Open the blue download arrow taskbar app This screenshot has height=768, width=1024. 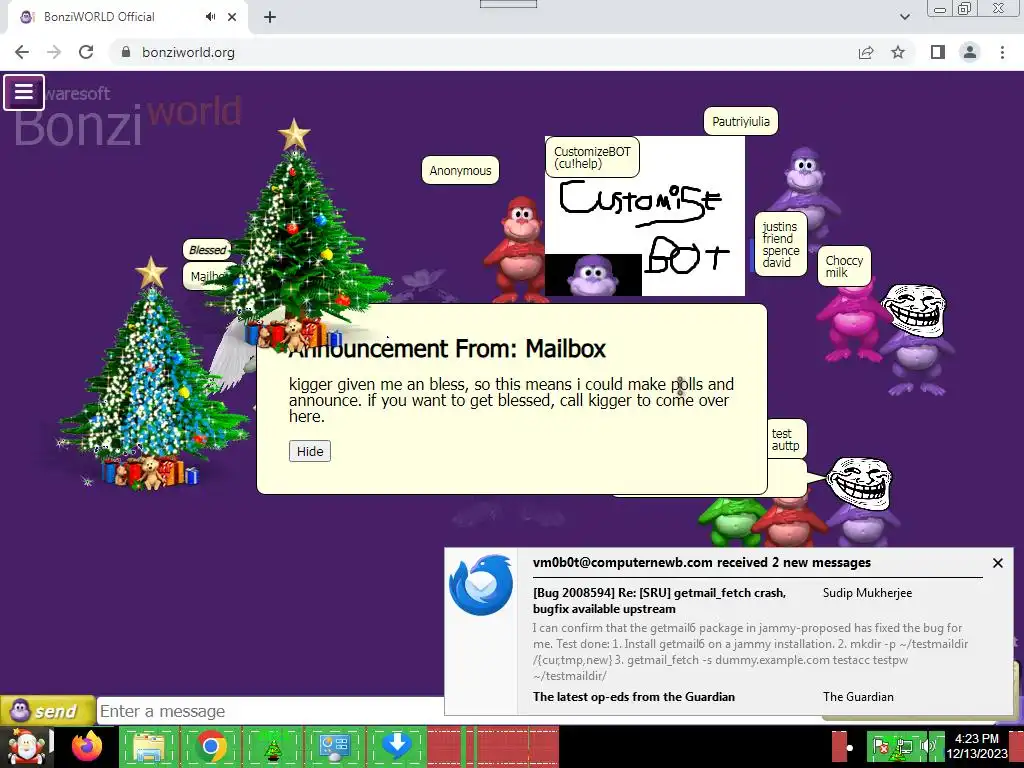[396, 748]
